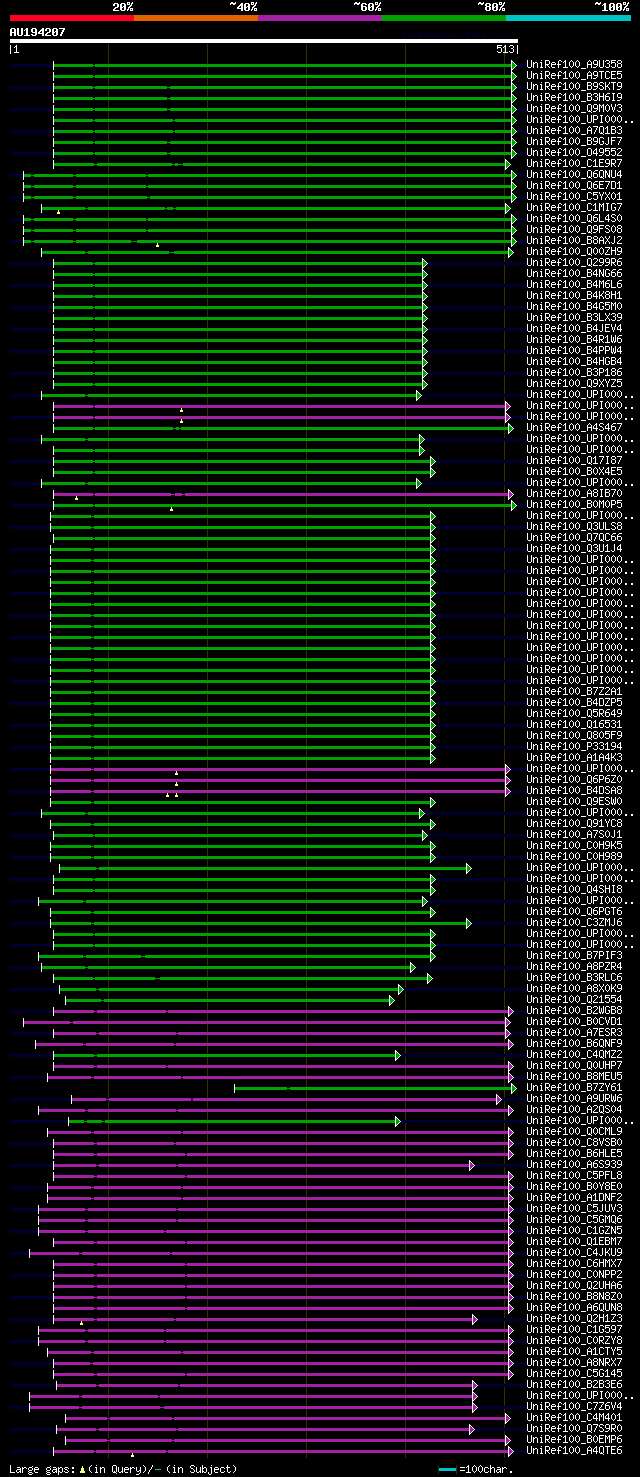This screenshot has height=1477, width=640.
Task: Select label UniRef100_A1A4K3
Action: coord(574,757)
